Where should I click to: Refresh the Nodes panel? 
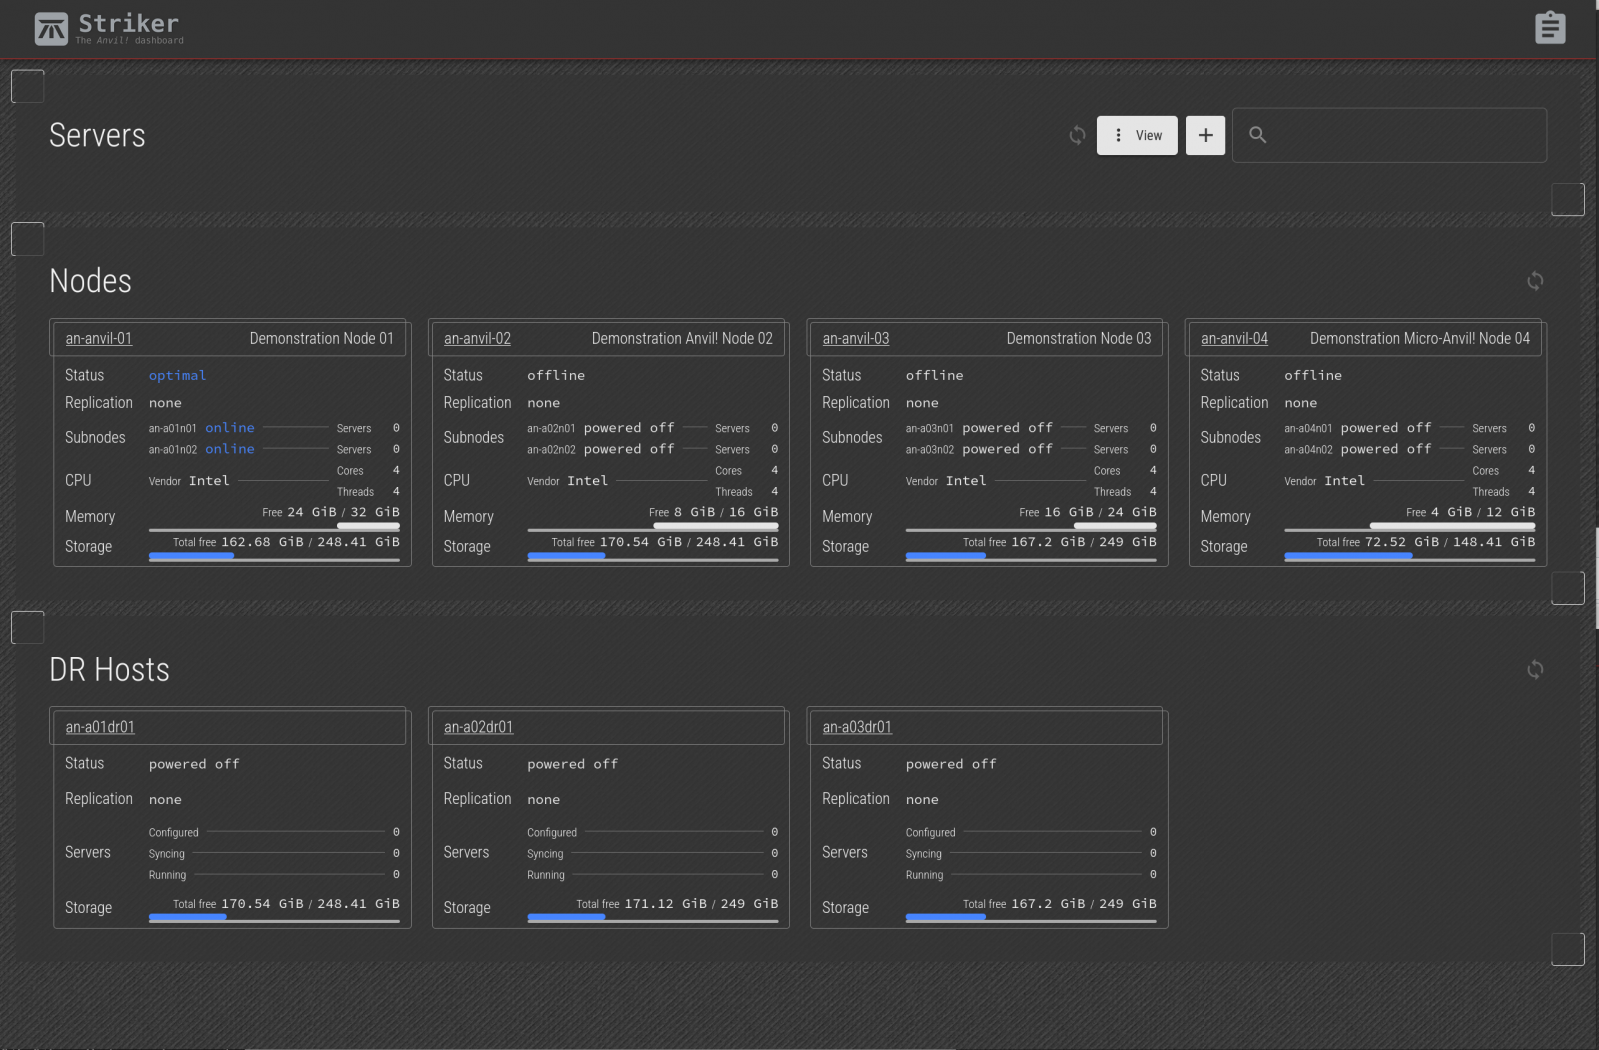pyautogui.click(x=1534, y=281)
